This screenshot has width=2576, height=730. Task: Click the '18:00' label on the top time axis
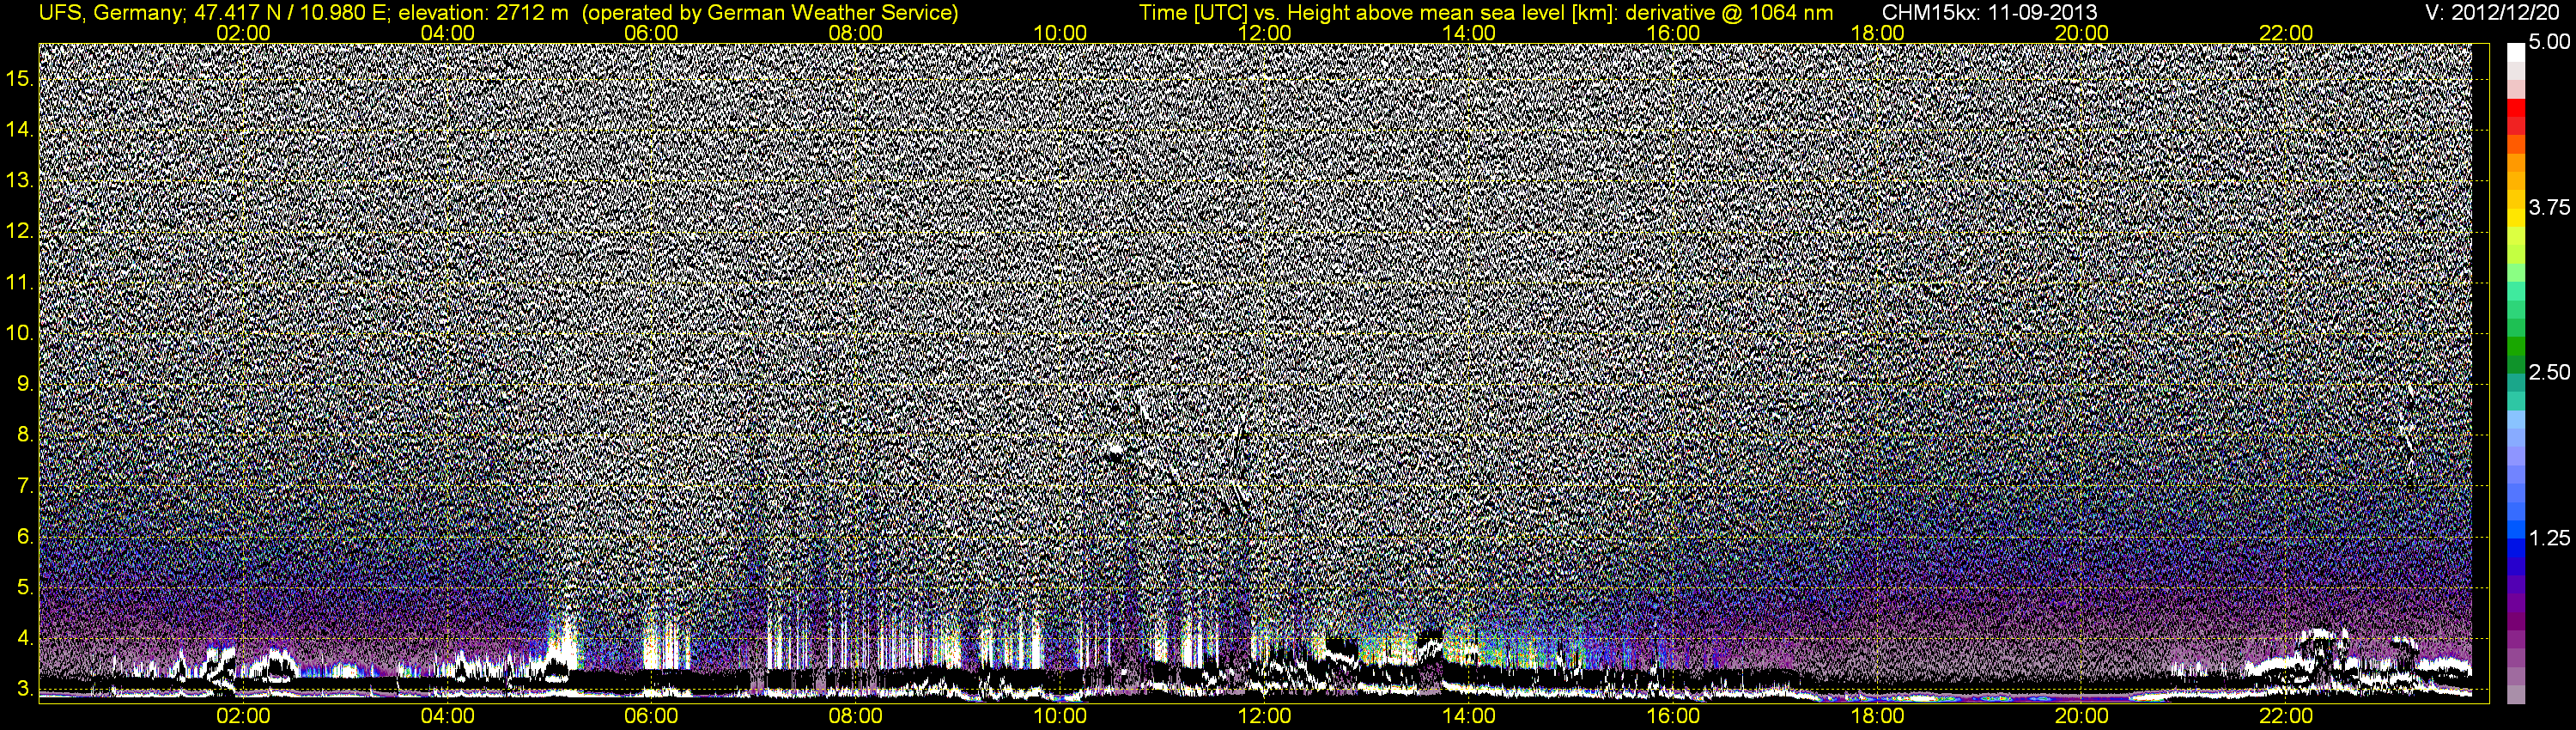pyautogui.click(x=1877, y=33)
